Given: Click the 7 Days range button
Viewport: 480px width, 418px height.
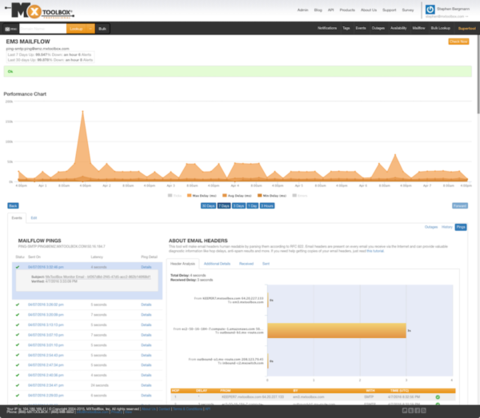Looking at the screenshot, I should [224, 206].
